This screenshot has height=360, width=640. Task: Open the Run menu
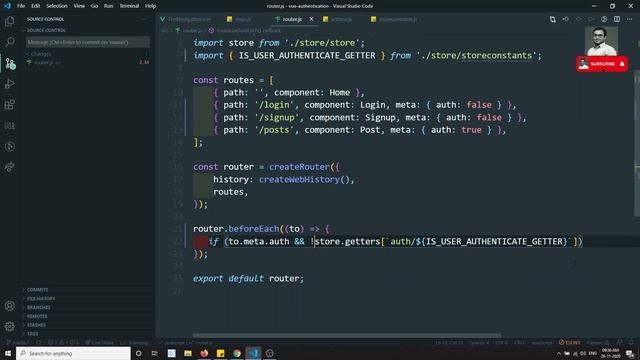pyautogui.click(x=108, y=6)
